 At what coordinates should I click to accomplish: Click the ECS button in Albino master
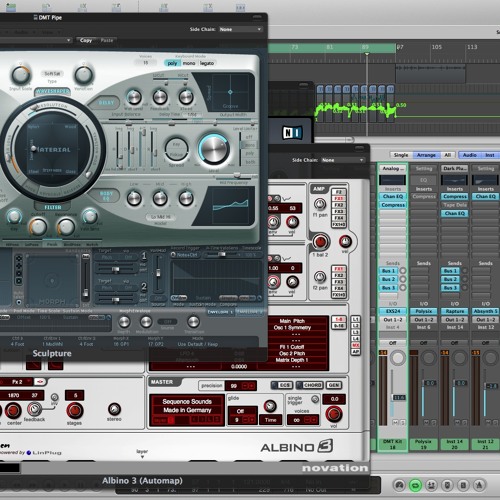[282, 385]
